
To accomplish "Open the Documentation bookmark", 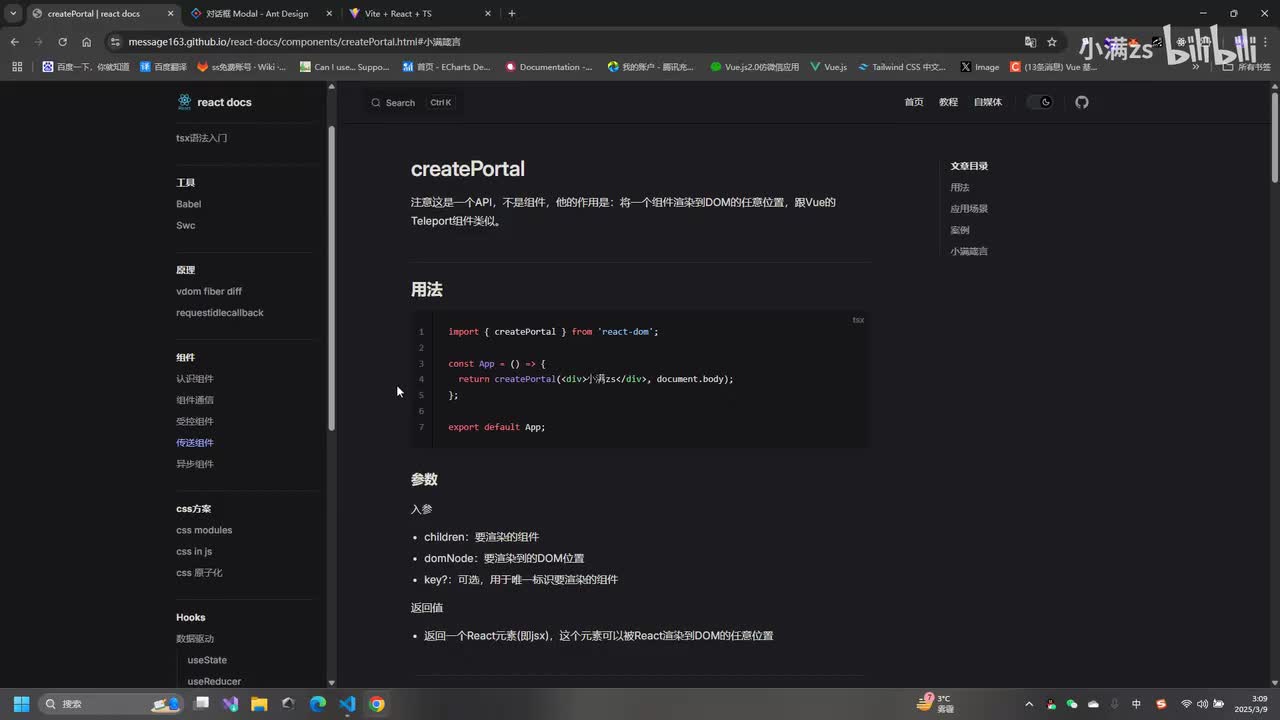I will click(x=549, y=67).
